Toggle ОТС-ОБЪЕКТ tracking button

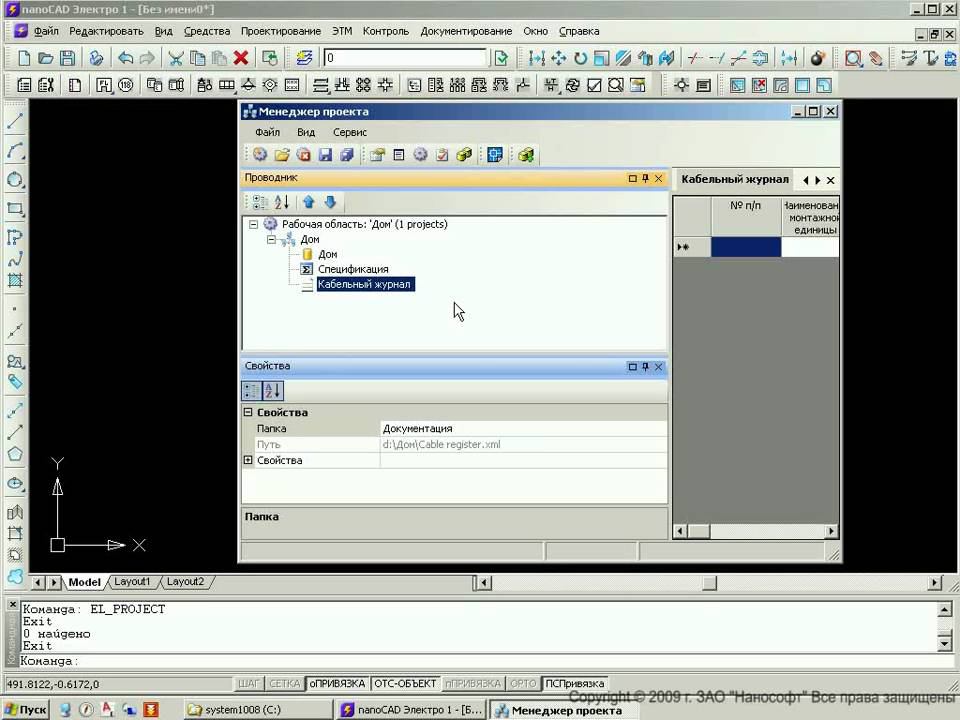click(x=405, y=683)
